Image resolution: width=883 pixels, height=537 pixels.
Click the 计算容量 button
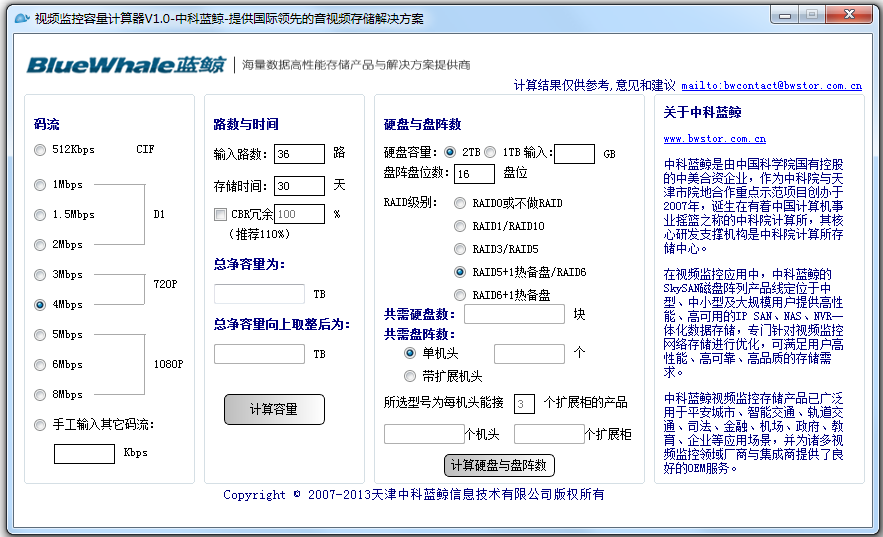tap(274, 409)
